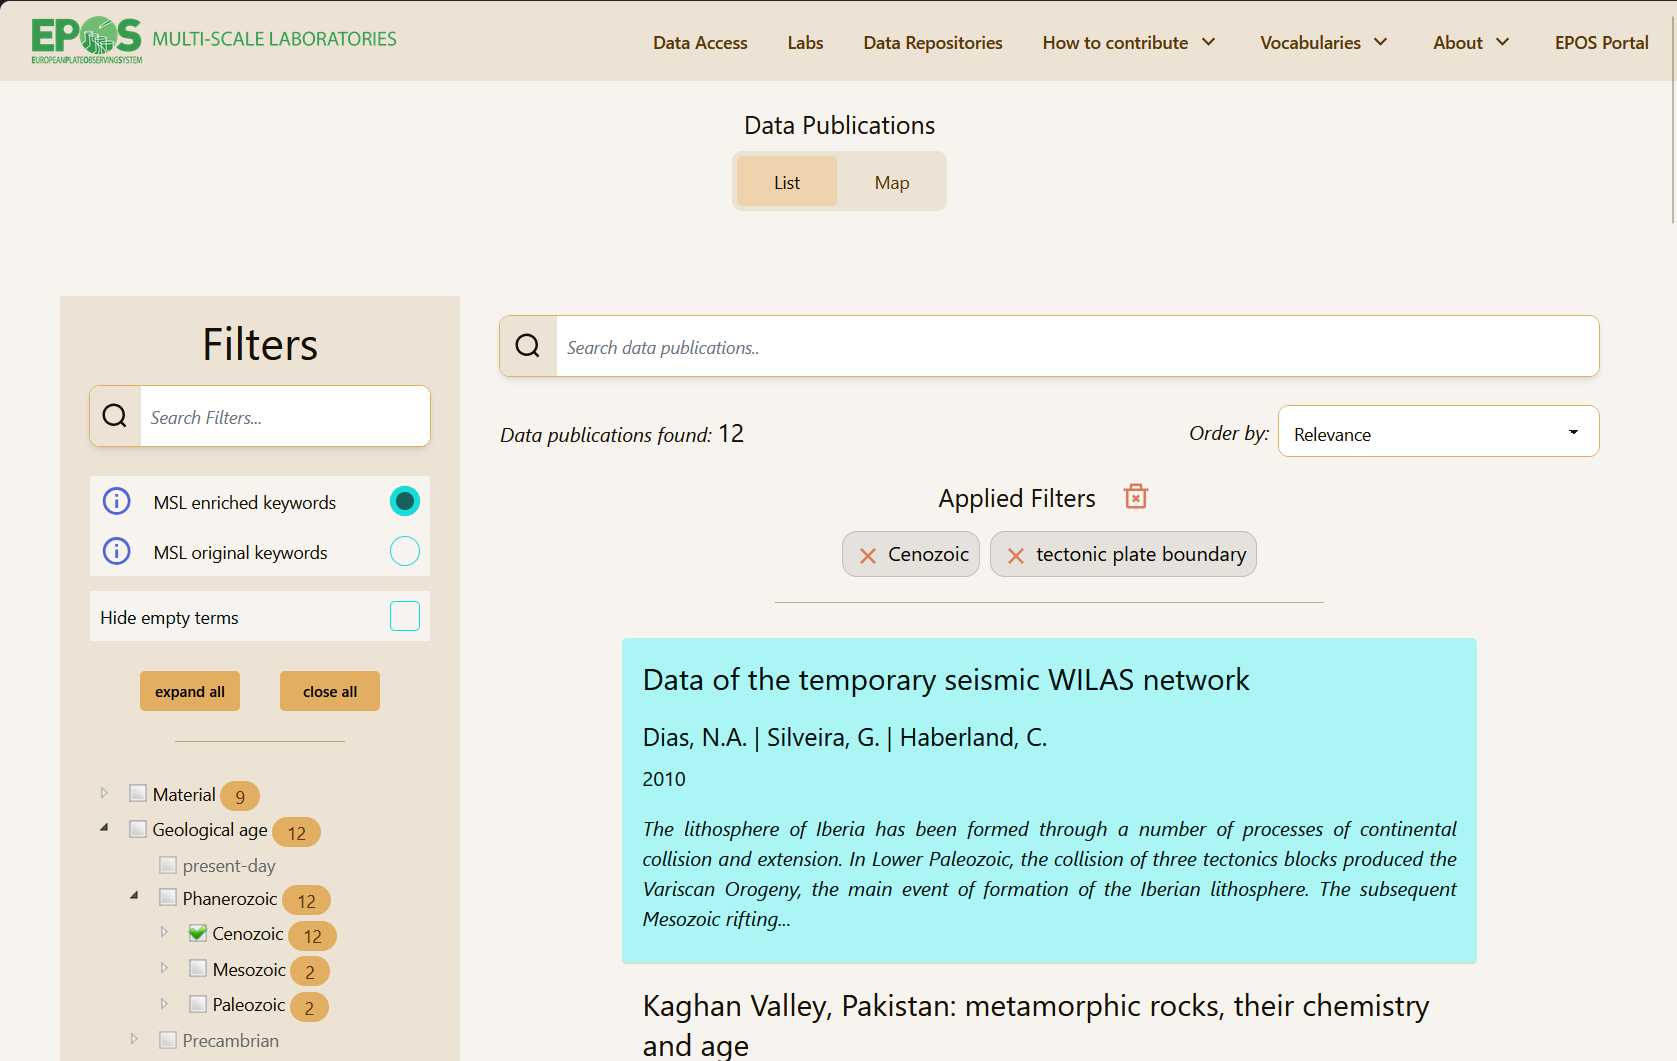
Task: Enable the Hide empty terms checkbox
Action: [405, 616]
